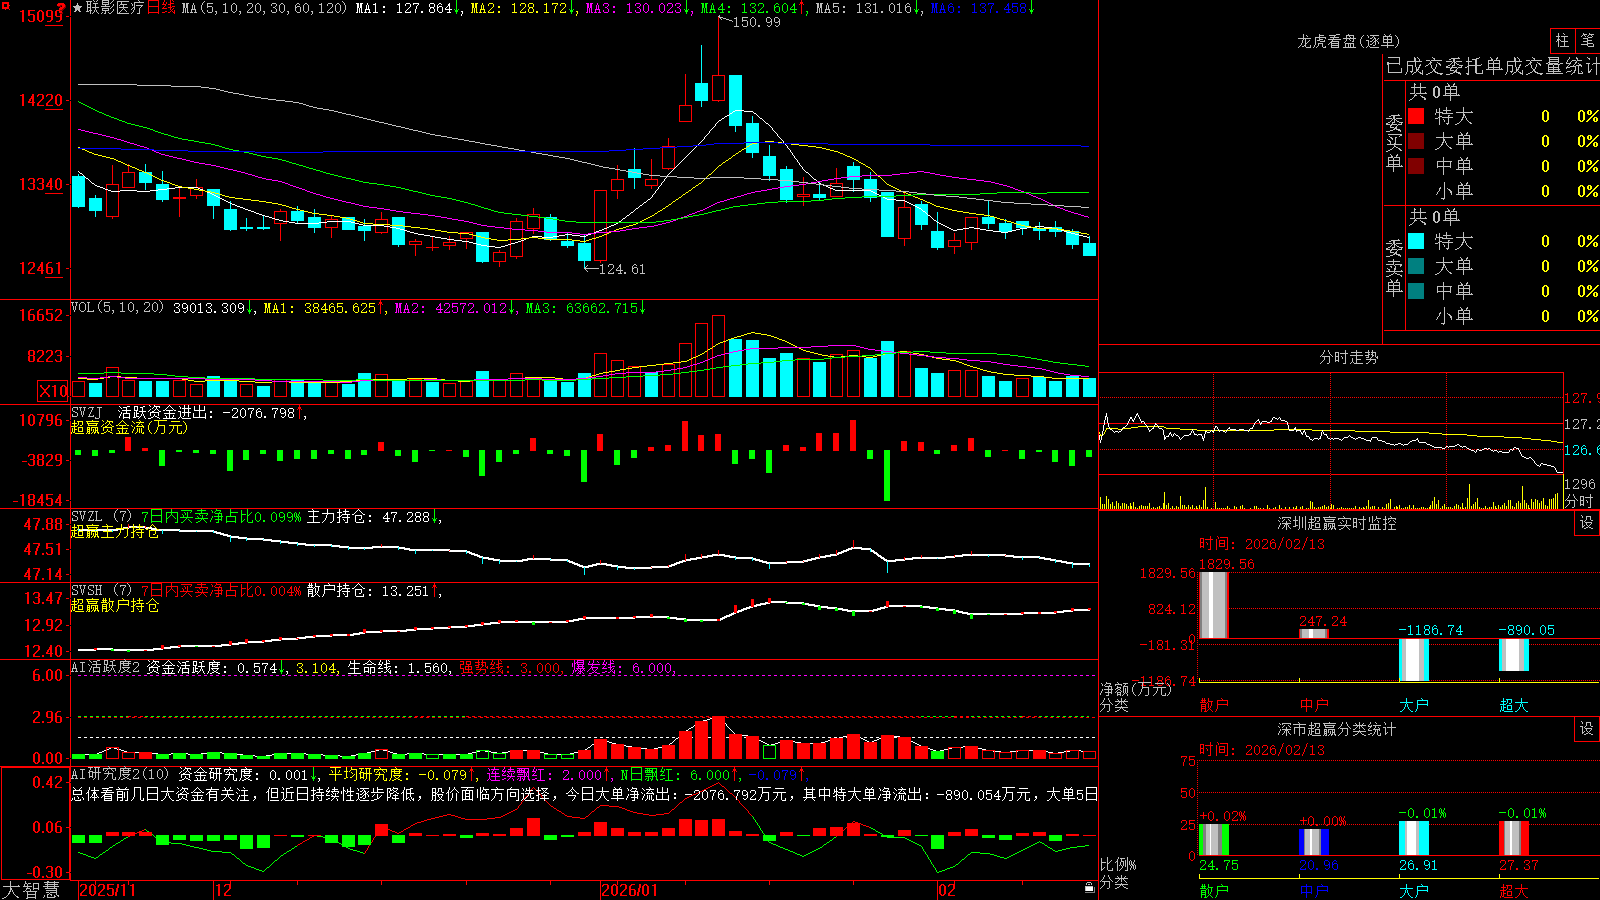This screenshot has height=900, width=1600.
Task: Click the 超赢资金流(万元) label
Action: 129,427
